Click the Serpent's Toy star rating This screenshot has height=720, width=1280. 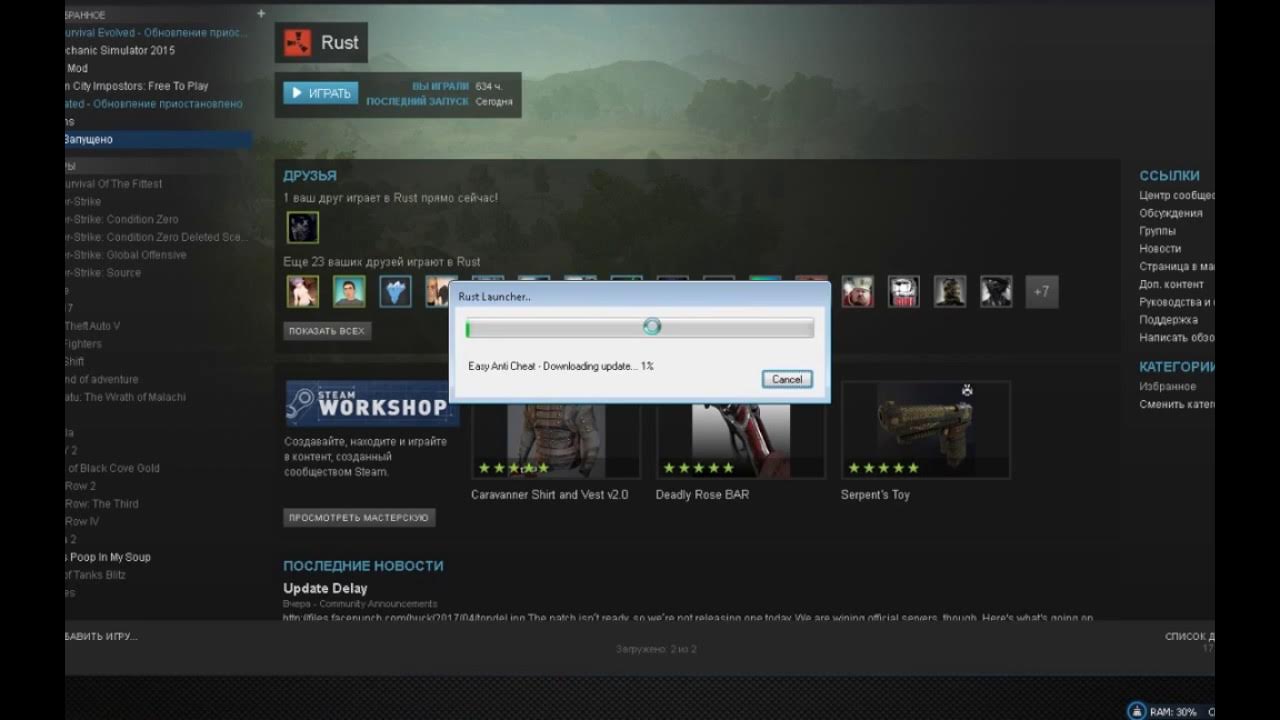[883, 468]
